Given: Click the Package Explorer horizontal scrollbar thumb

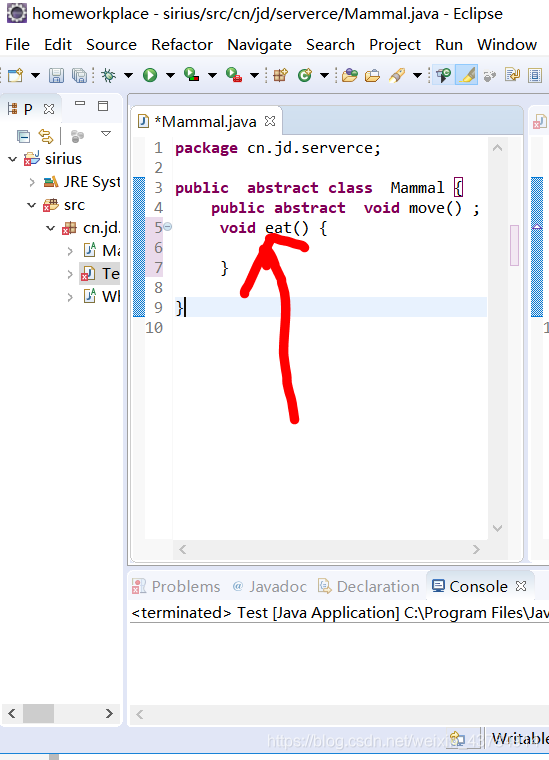Looking at the screenshot, I should click(x=38, y=713).
